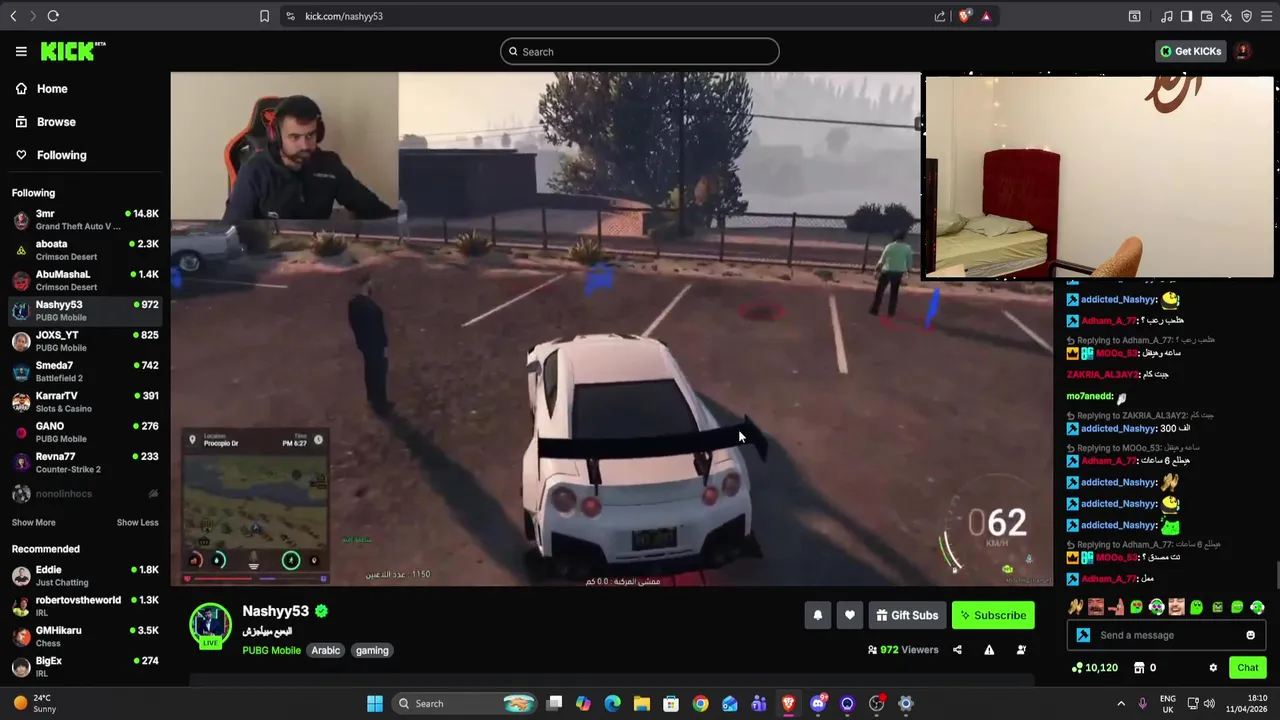Expand the list with Show More
The height and width of the screenshot is (720, 1280).
click(x=33, y=522)
